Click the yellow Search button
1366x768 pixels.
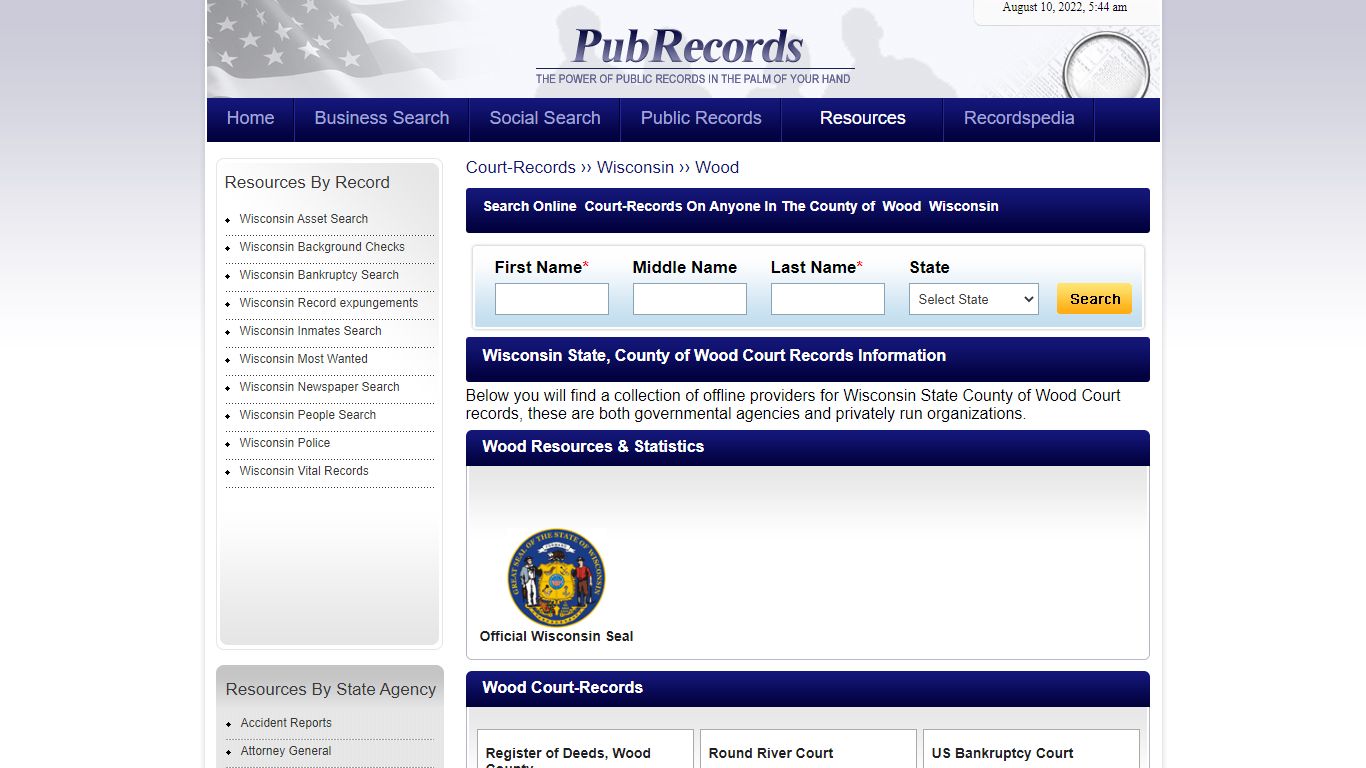pos(1095,299)
